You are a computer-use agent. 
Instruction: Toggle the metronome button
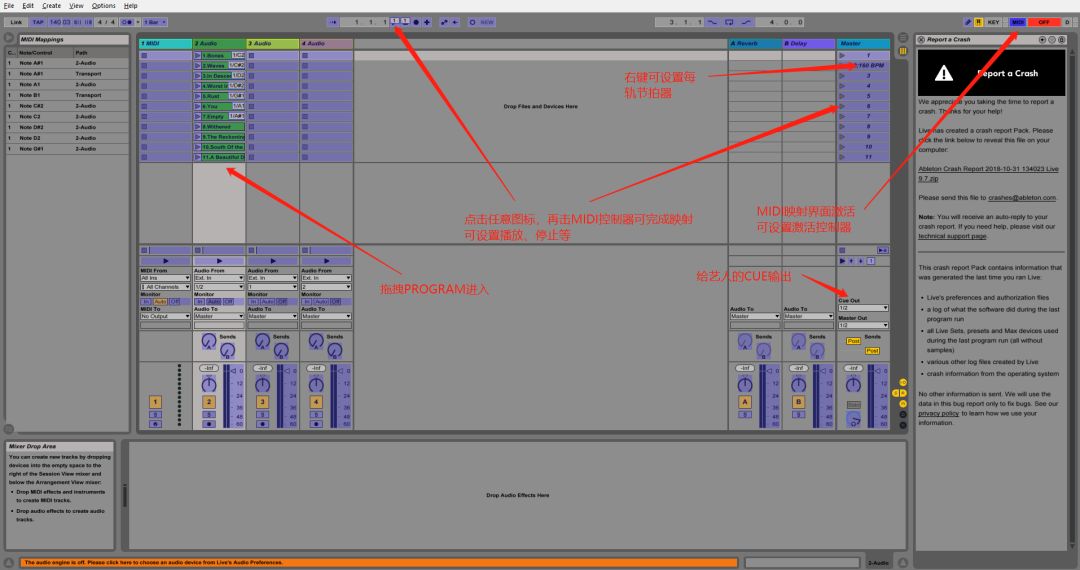(x=127, y=22)
